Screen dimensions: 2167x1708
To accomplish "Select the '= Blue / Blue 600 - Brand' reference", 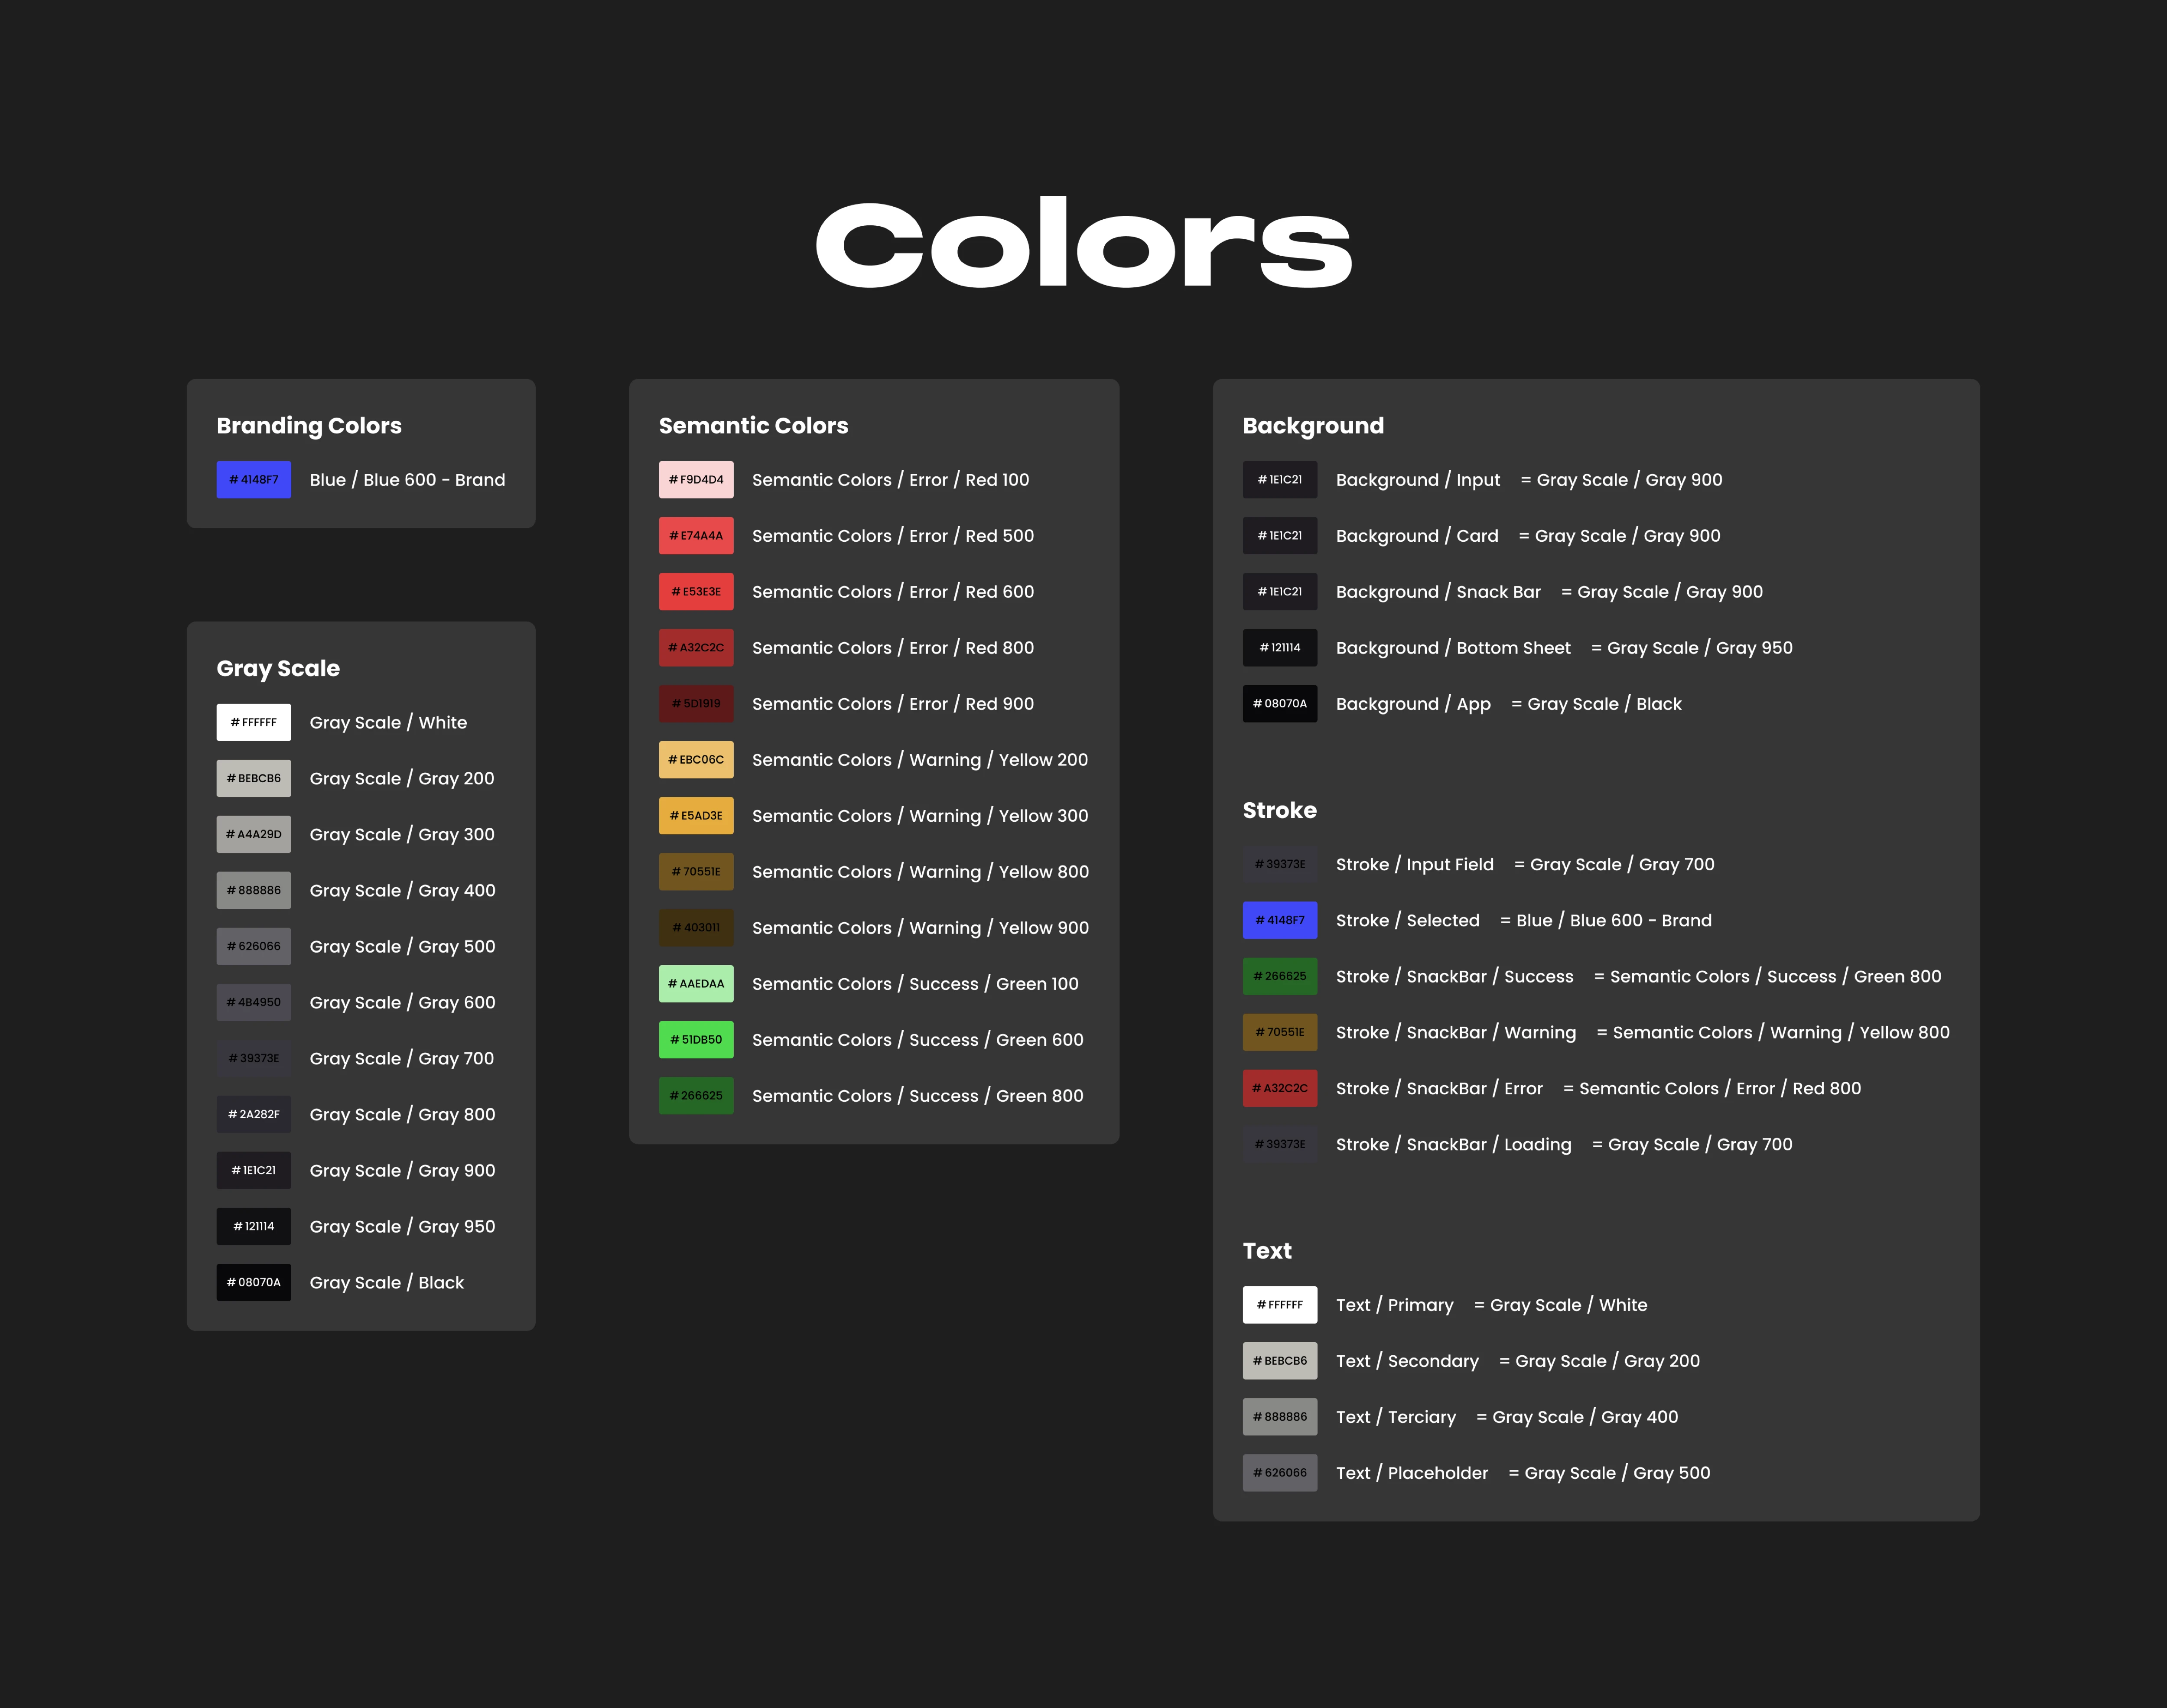I will pyautogui.click(x=1606, y=920).
